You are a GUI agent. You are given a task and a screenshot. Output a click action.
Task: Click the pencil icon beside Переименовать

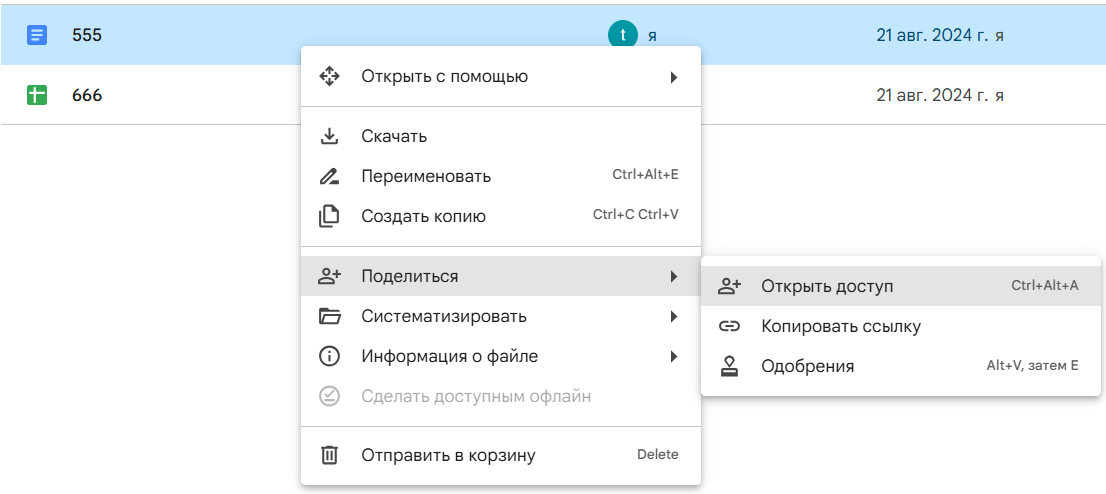tap(329, 176)
